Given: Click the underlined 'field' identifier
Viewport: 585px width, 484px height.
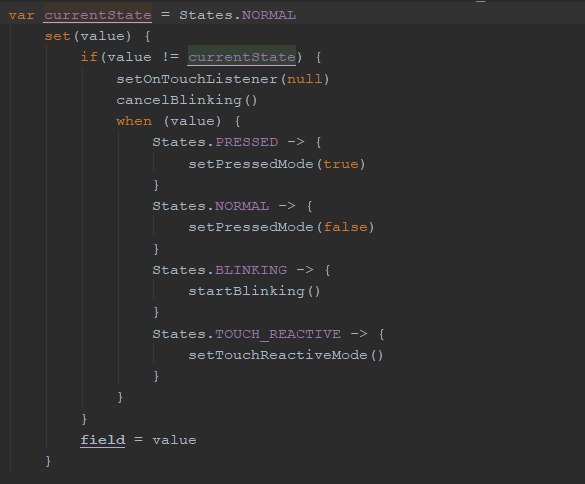Looking at the screenshot, I should 103,440.
